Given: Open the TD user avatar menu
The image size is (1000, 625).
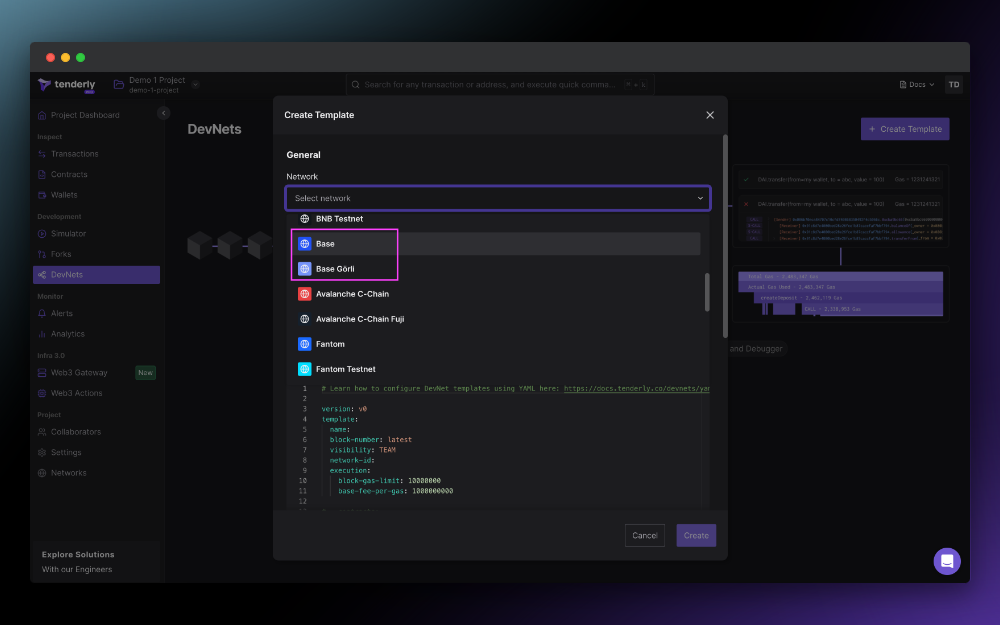Looking at the screenshot, I should (953, 84).
